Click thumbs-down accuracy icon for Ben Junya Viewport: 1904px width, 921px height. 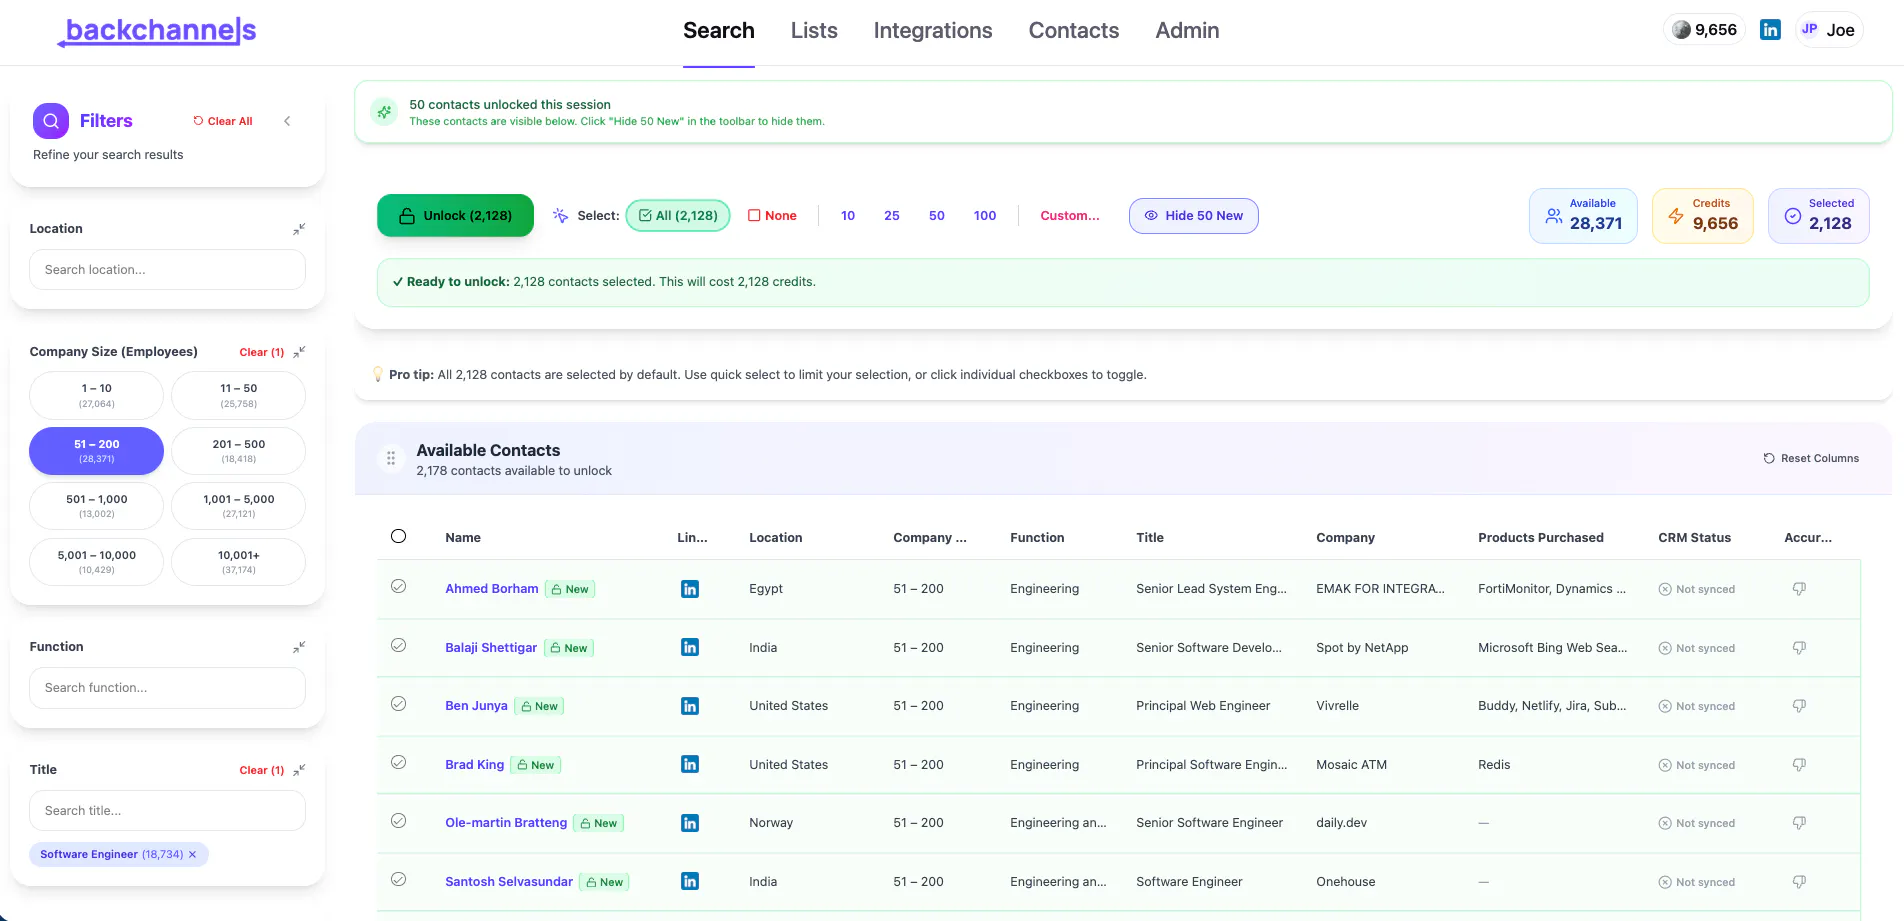1799,706
